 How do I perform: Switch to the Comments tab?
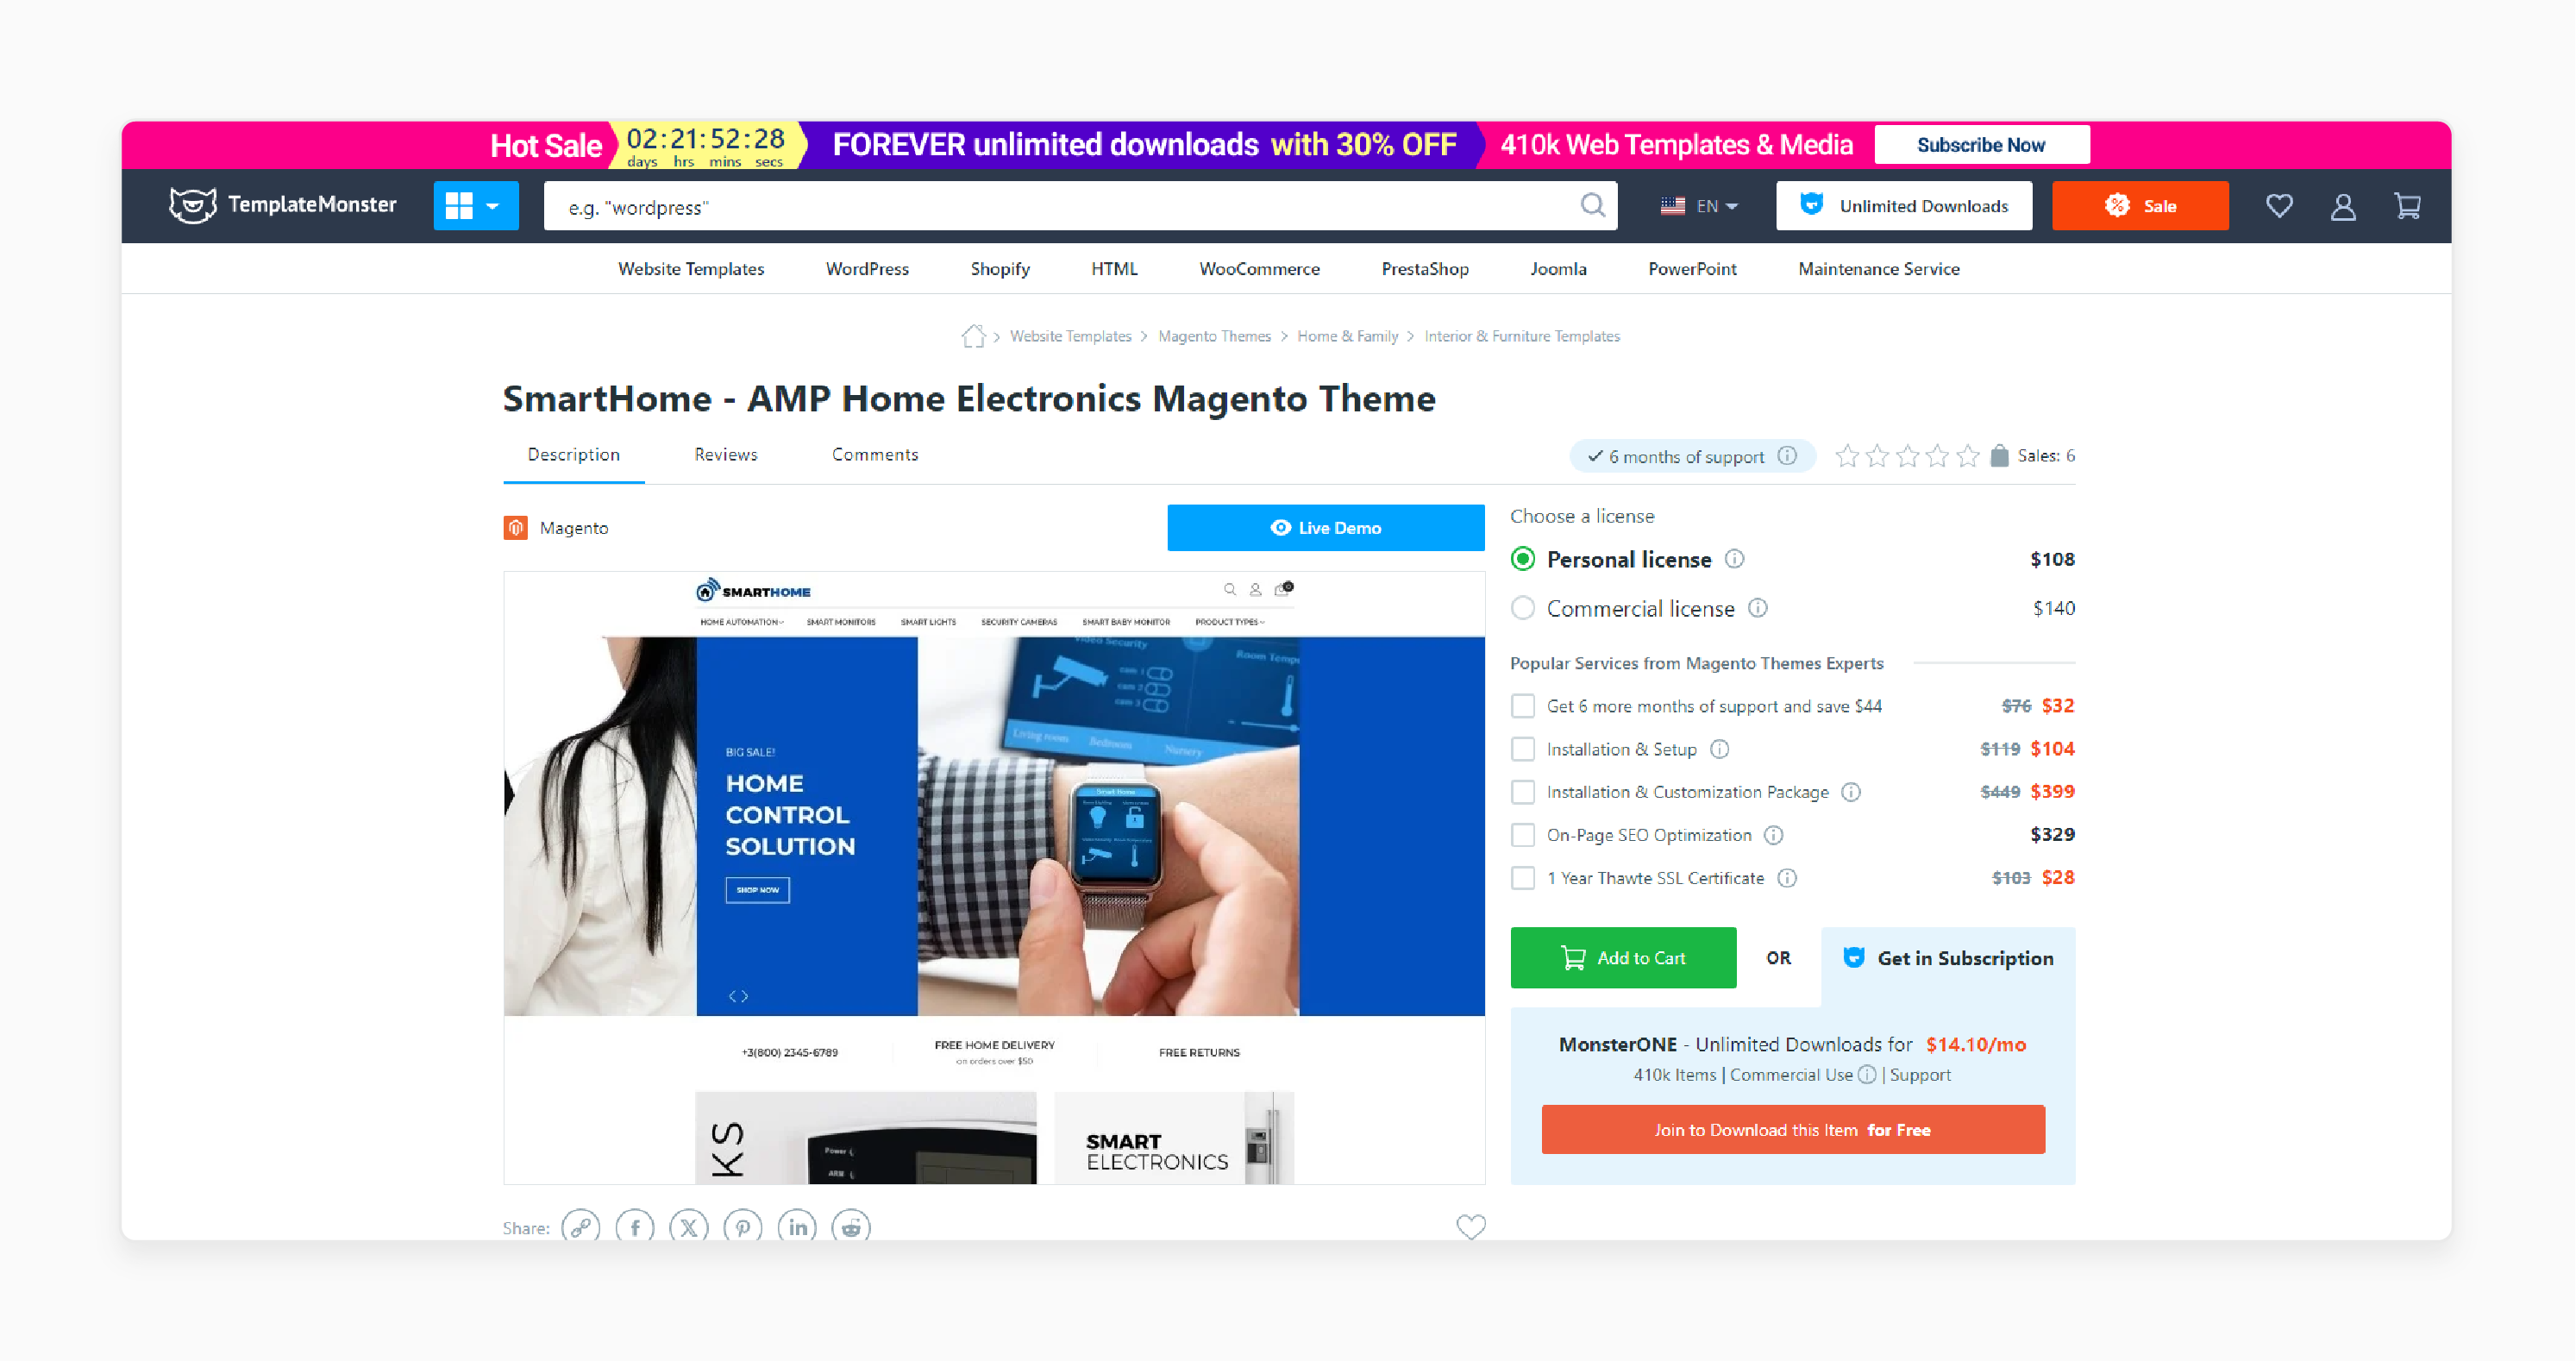click(874, 455)
